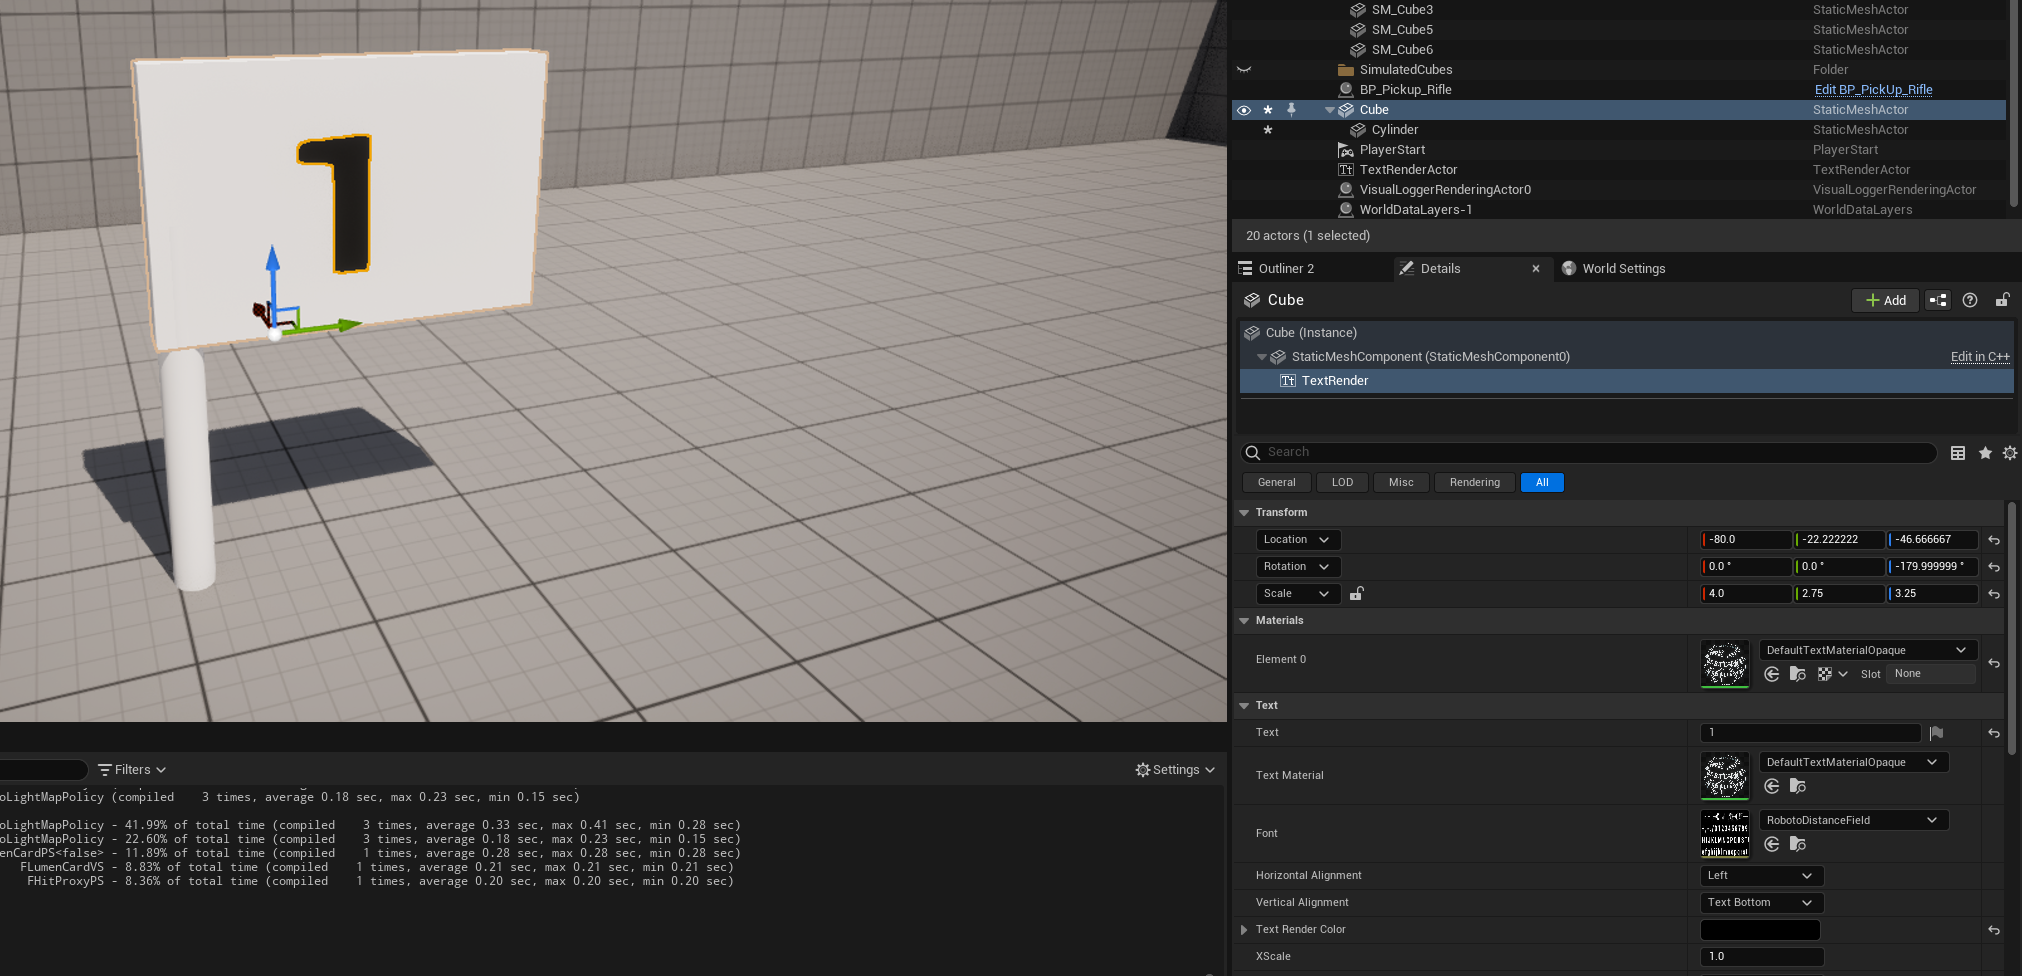The width and height of the screenshot is (2022, 976).
Task: Filter properties by LOD category
Action: [x=1342, y=483]
